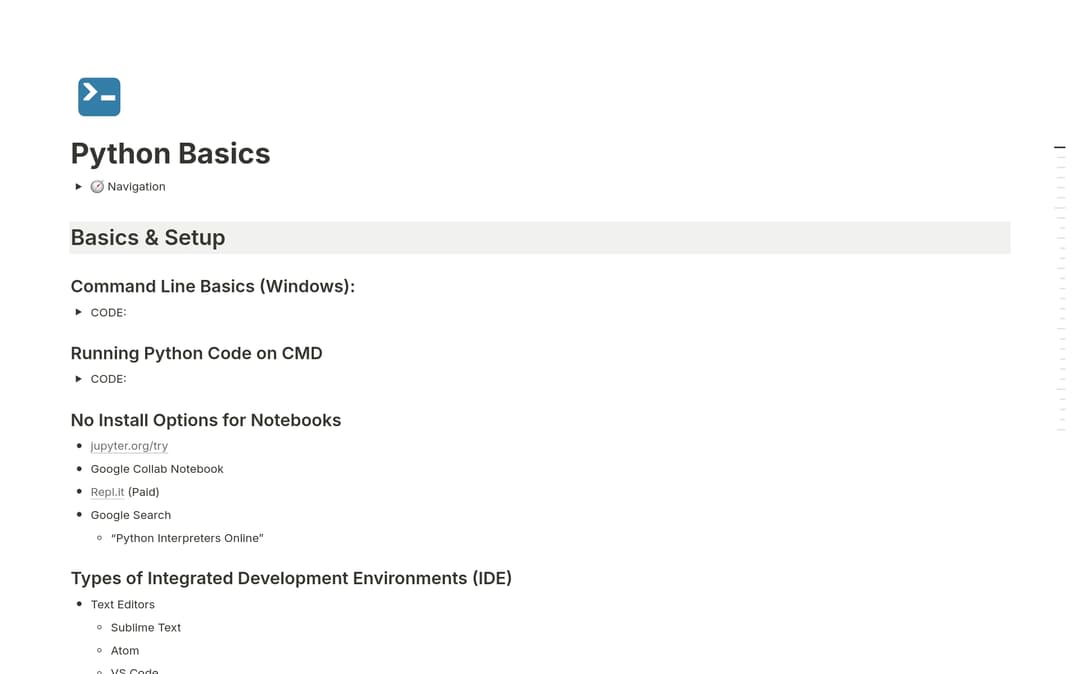
Task: Click the PowerShell terminal page icon
Action: 99,96
